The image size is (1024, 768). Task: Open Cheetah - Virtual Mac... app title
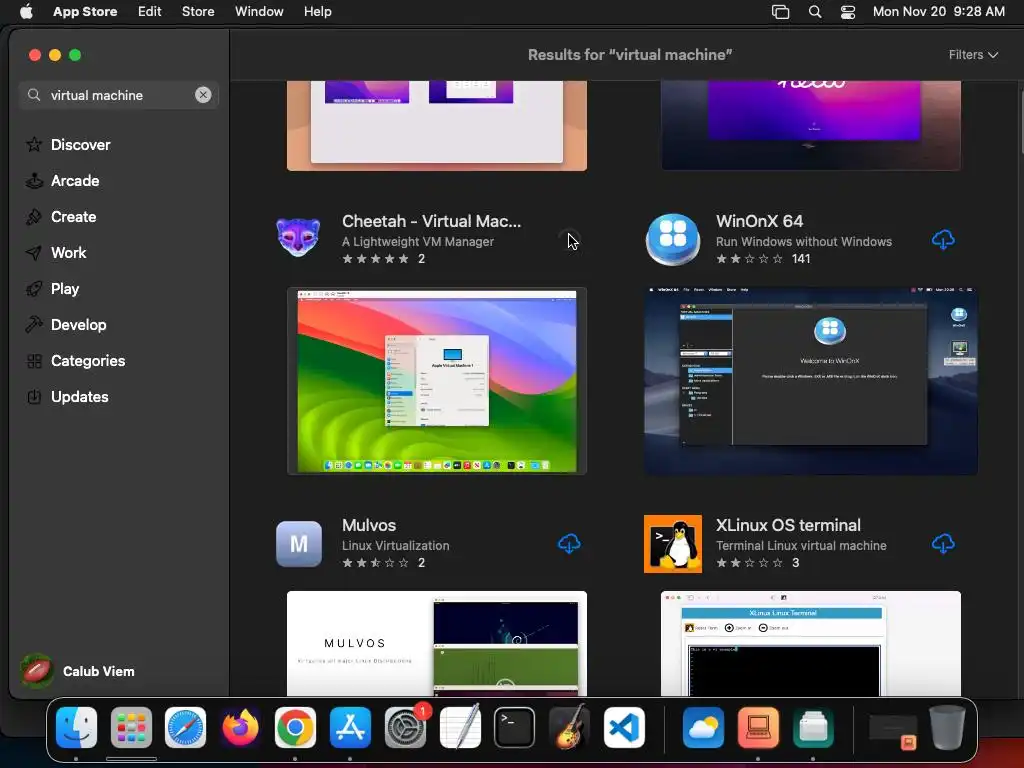tap(431, 221)
